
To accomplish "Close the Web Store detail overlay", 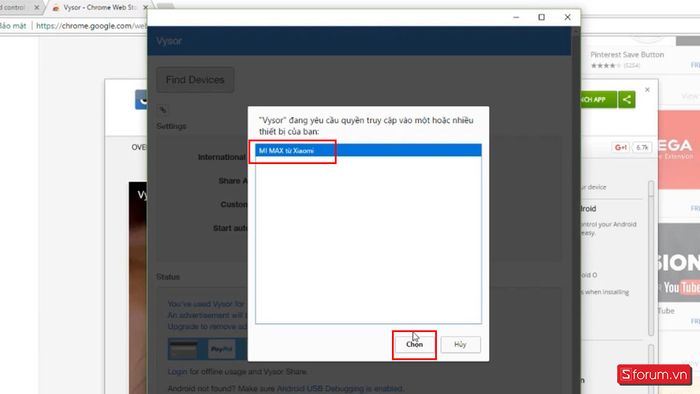I will point(647,90).
